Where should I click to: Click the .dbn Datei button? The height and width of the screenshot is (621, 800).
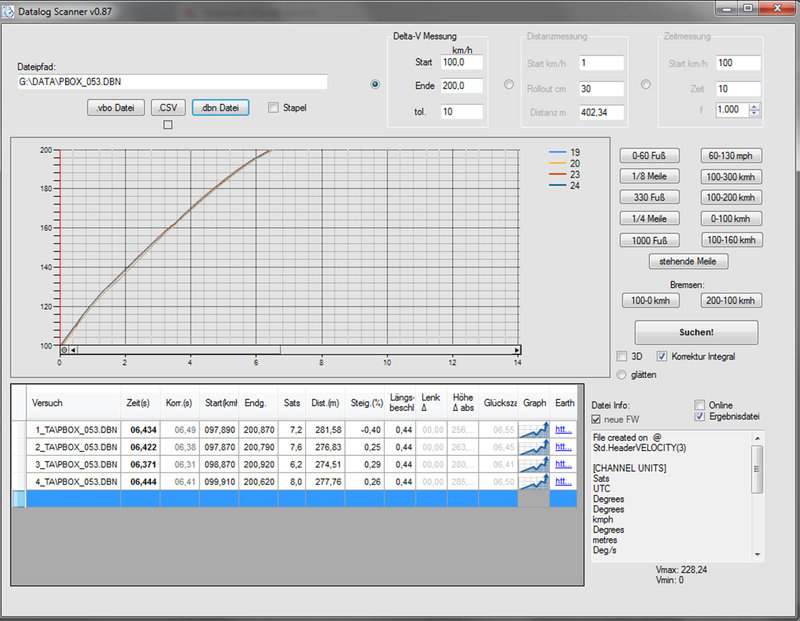[x=220, y=107]
